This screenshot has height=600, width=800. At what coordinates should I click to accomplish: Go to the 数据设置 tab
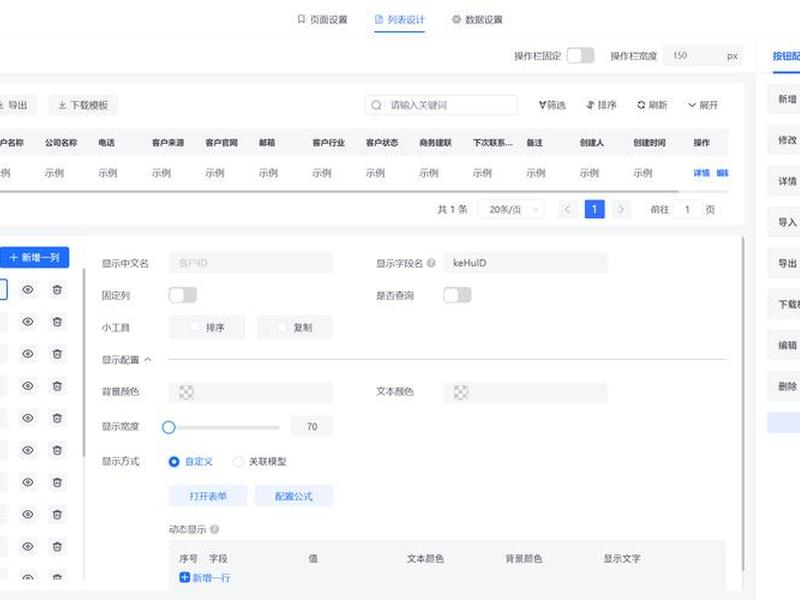(478, 19)
